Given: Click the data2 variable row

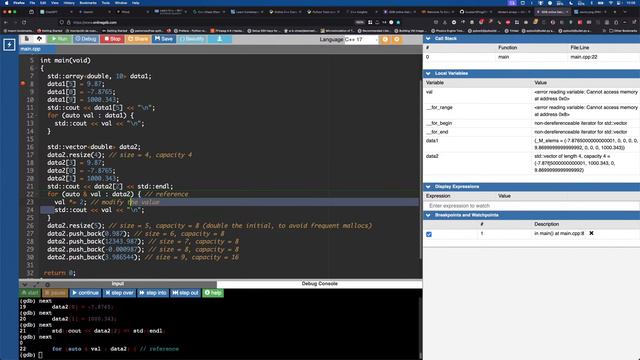Looking at the screenshot, I should click(x=531, y=163).
